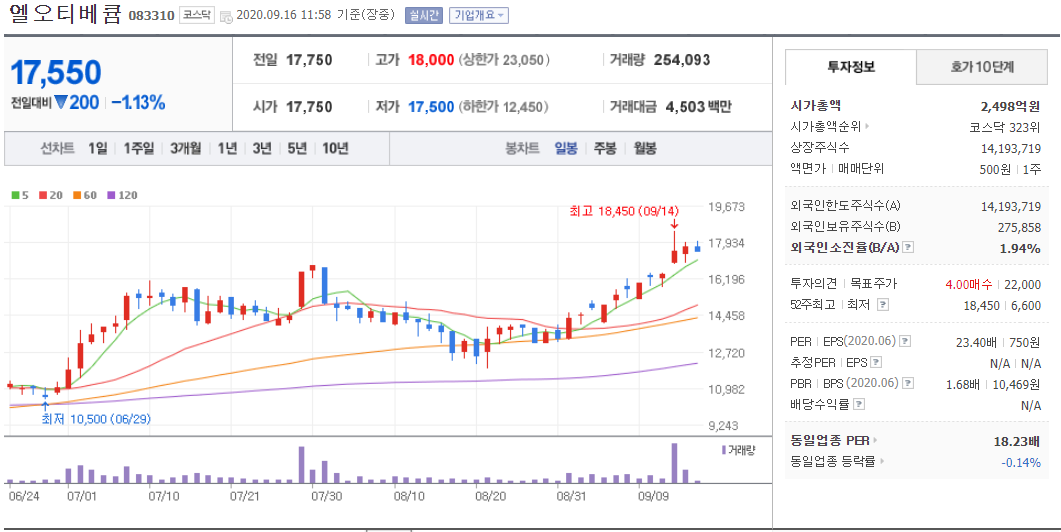Click the 거래대금 value 4,503 백만
The width and height of the screenshot is (1061, 532).
tap(698, 107)
